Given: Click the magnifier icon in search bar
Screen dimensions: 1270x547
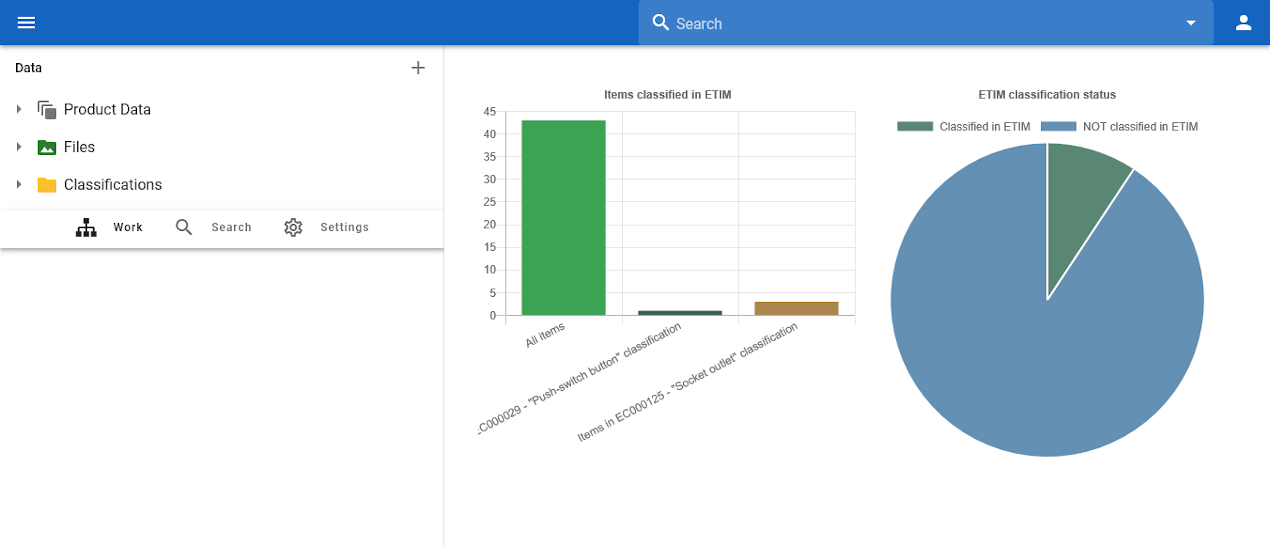Looking at the screenshot, I should pyautogui.click(x=660, y=23).
